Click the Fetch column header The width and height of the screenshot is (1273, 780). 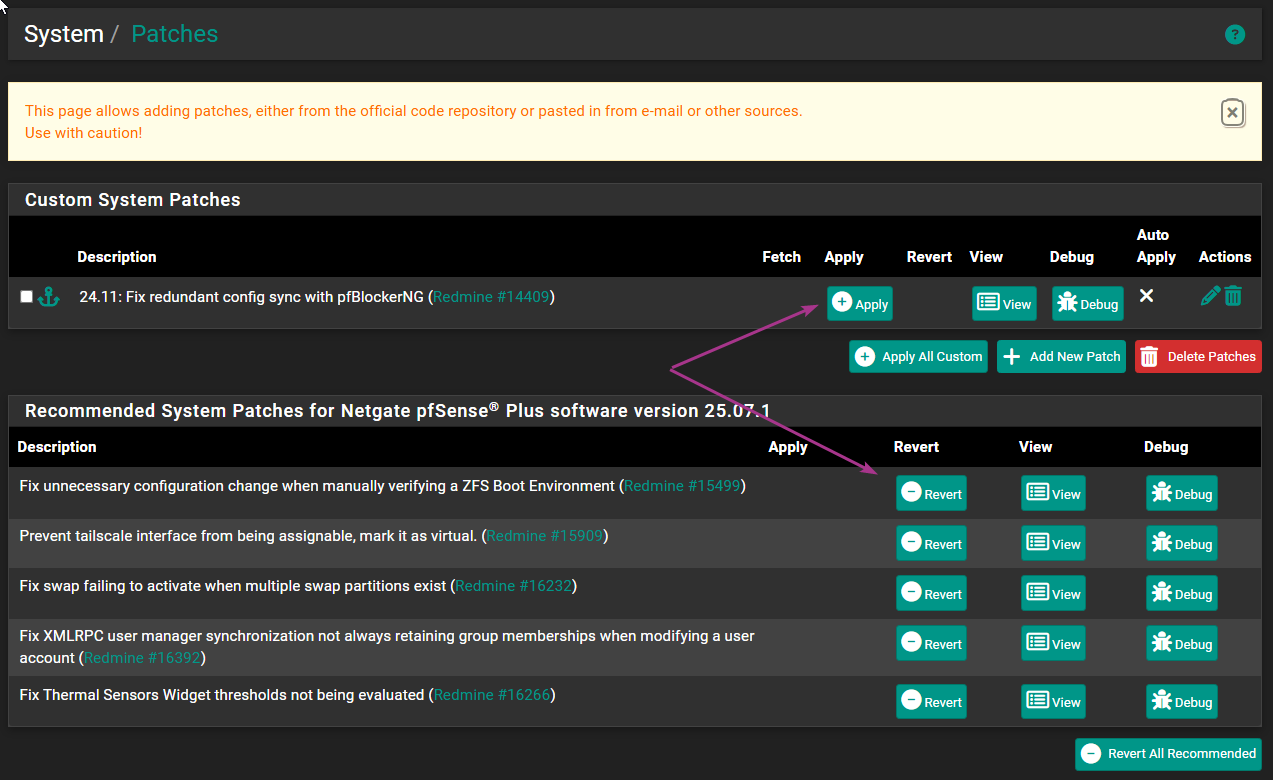pos(781,257)
